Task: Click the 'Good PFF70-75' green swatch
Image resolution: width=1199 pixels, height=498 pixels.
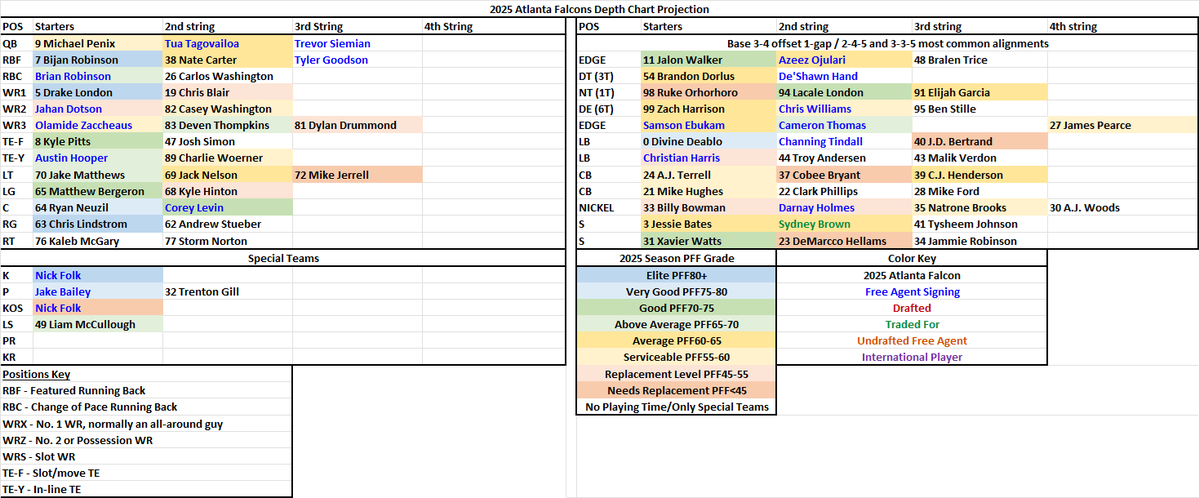Action: click(676, 308)
